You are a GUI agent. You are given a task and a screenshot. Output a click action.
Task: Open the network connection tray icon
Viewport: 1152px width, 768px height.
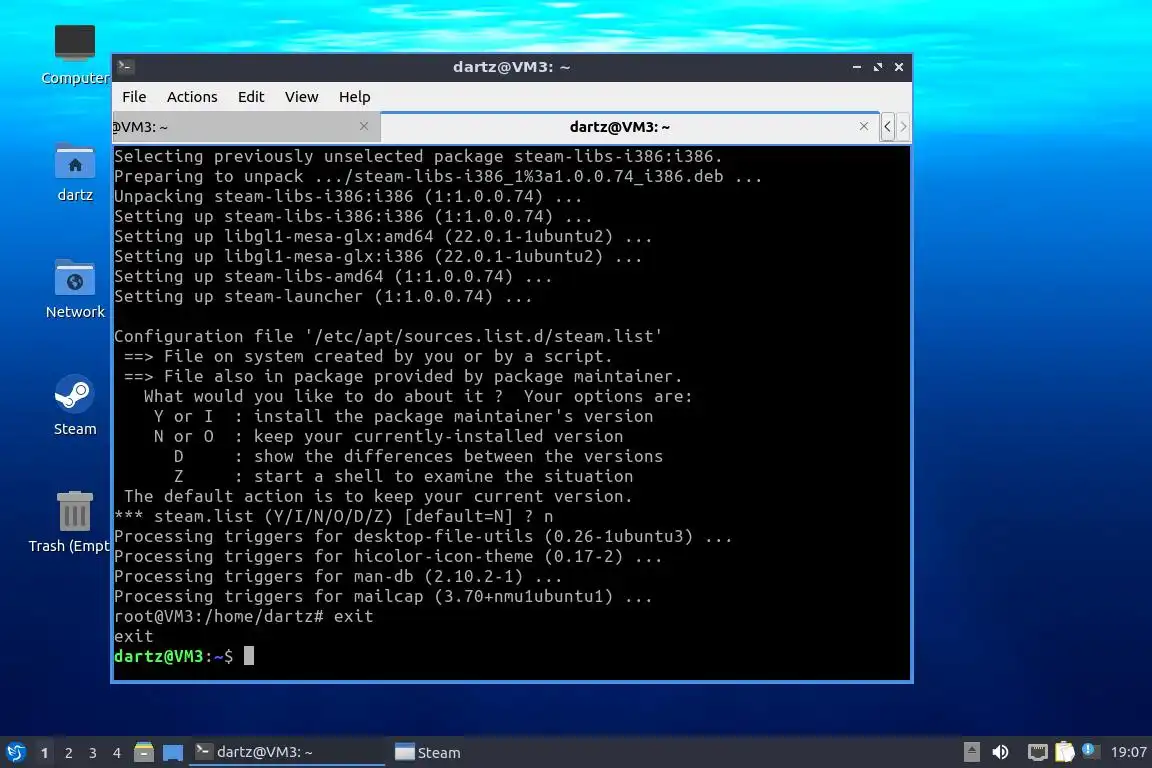pos(1037,752)
